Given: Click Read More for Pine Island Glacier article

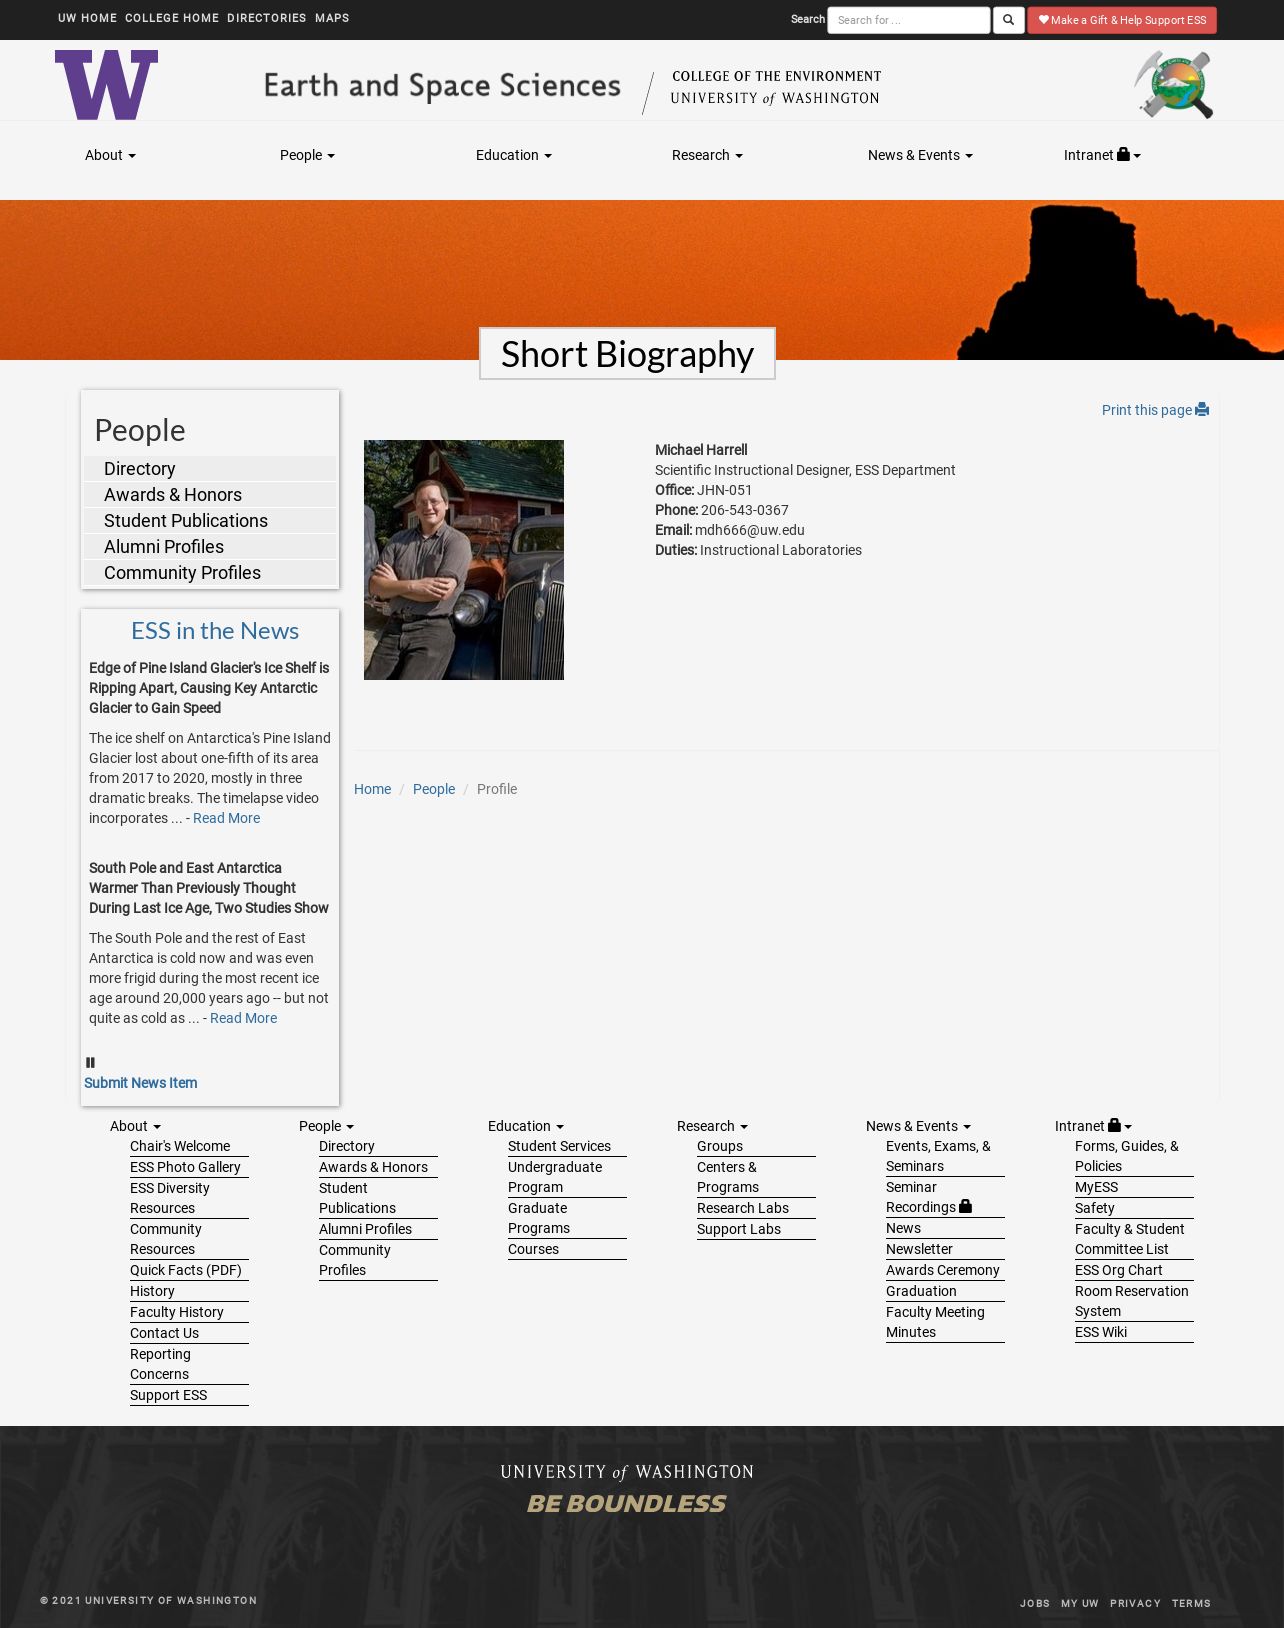Looking at the screenshot, I should point(226,818).
